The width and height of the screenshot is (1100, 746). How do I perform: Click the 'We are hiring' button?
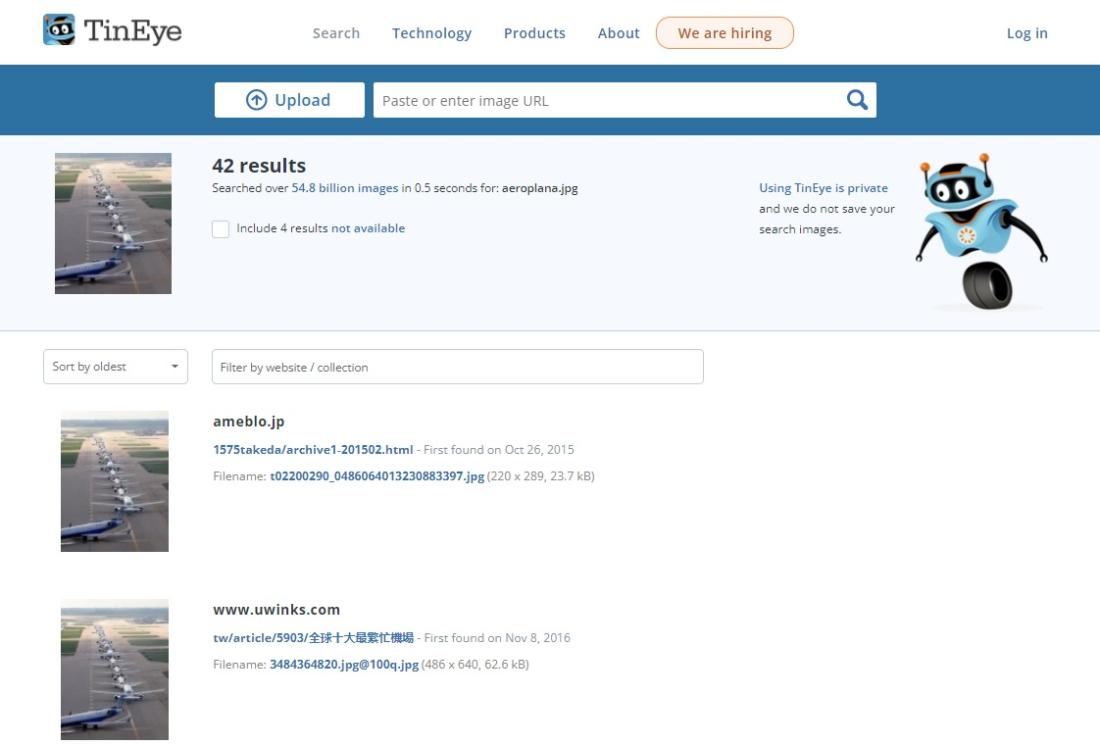pyautogui.click(x=725, y=33)
